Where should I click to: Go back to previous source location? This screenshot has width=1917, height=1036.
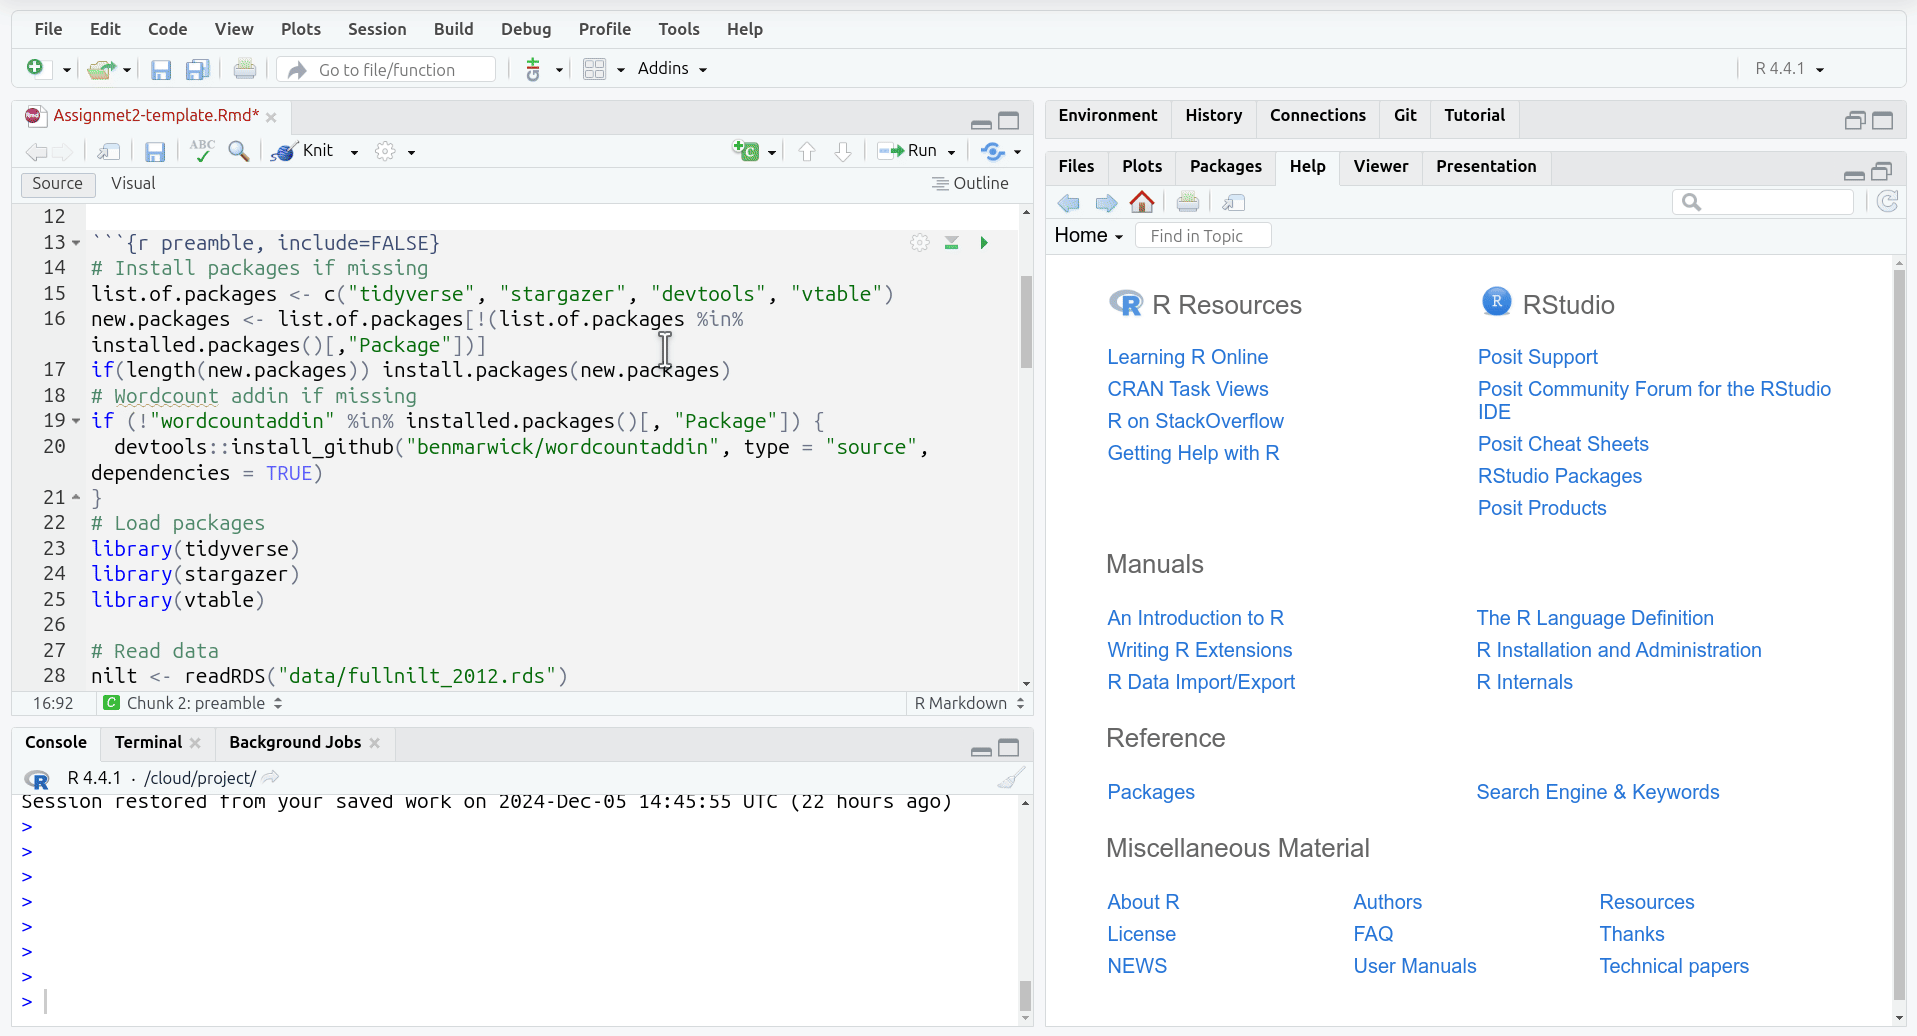[36, 151]
